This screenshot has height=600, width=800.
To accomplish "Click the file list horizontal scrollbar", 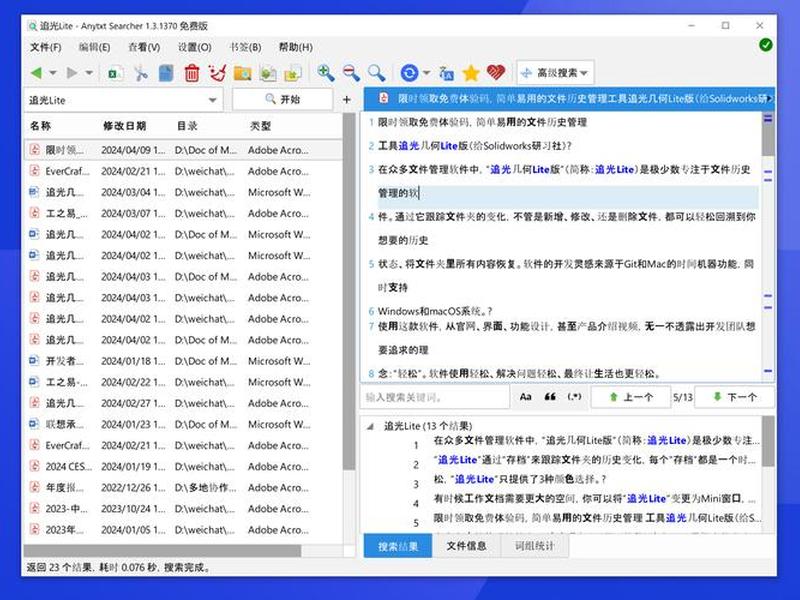I will (x=162, y=551).
